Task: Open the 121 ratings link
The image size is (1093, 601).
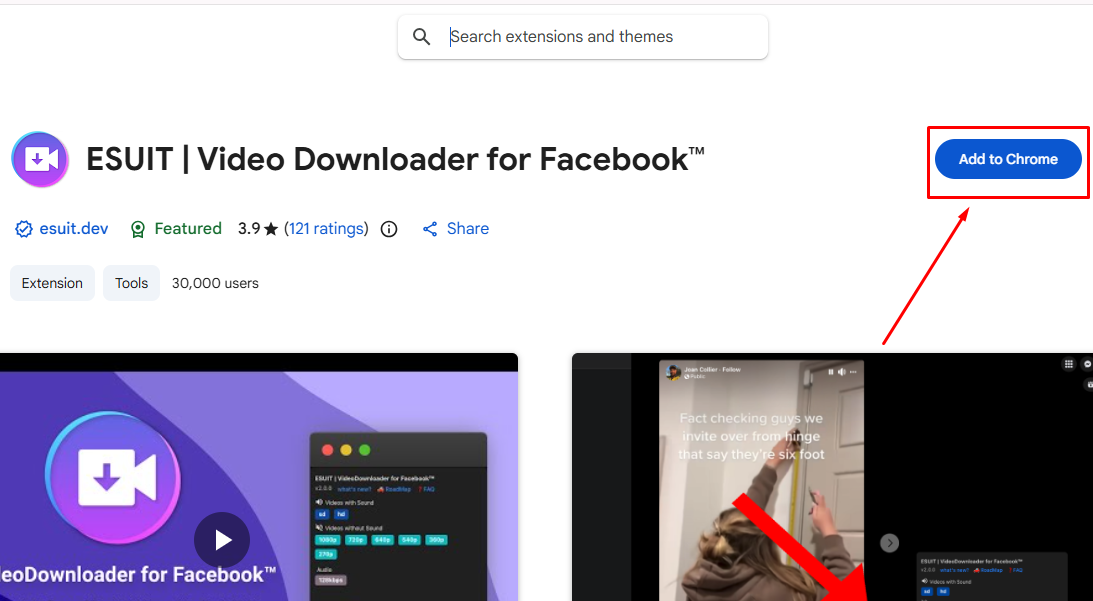Action: 326,228
